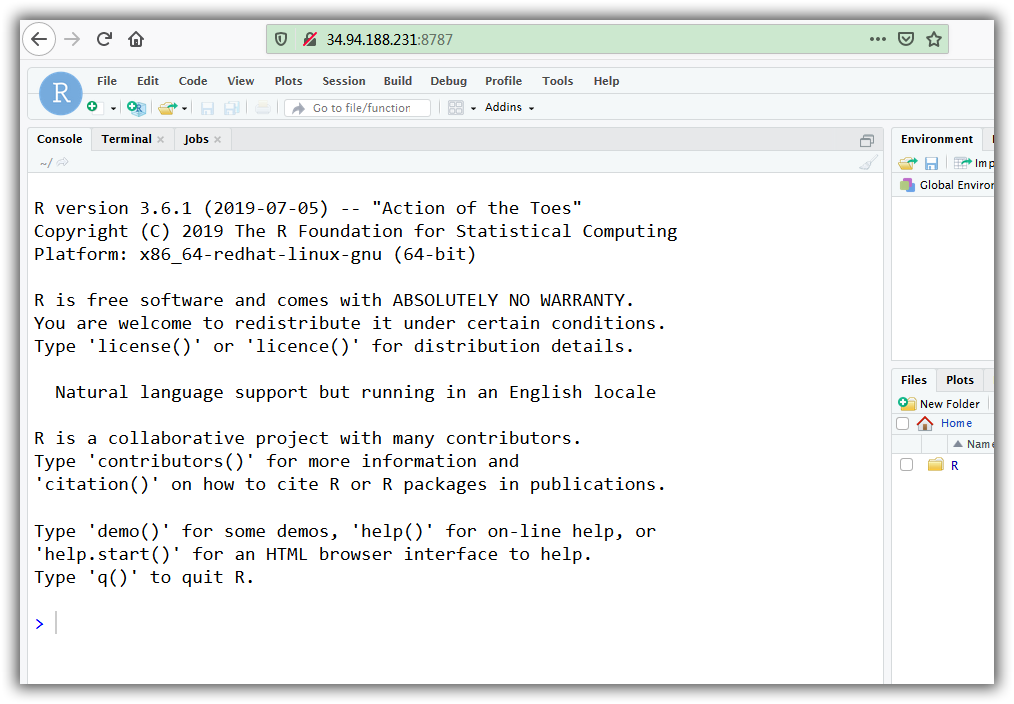Bookmark this page with the star icon

tap(933, 39)
